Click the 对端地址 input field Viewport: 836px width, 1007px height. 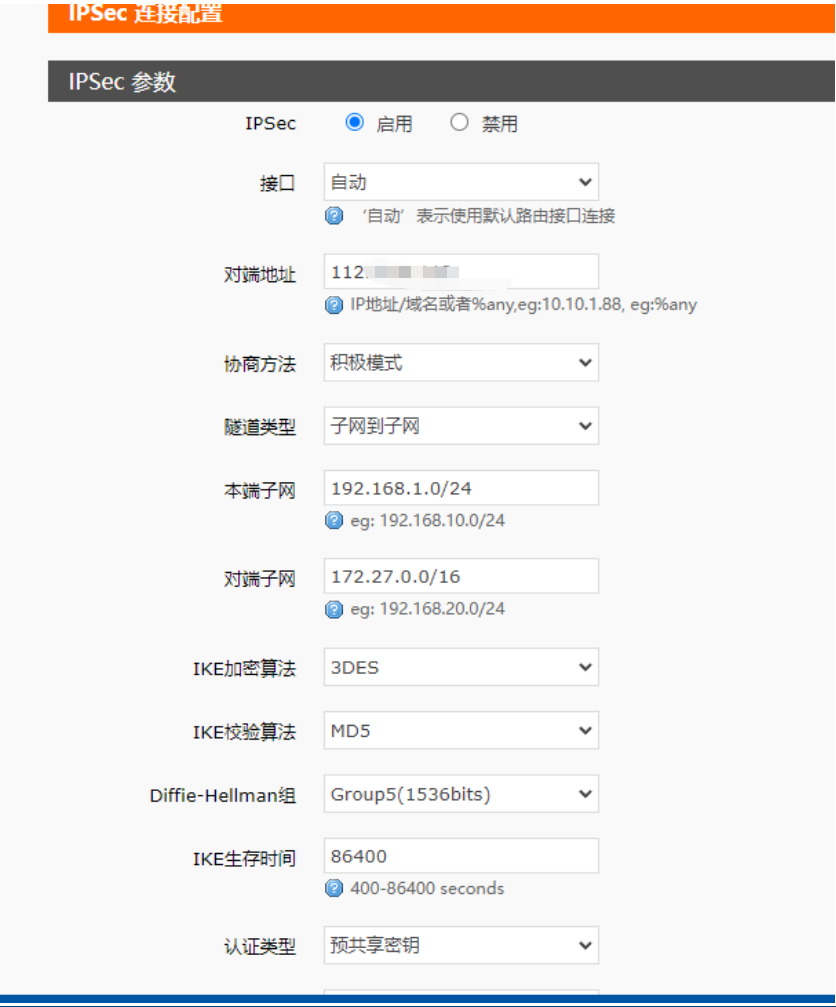[x=461, y=272]
